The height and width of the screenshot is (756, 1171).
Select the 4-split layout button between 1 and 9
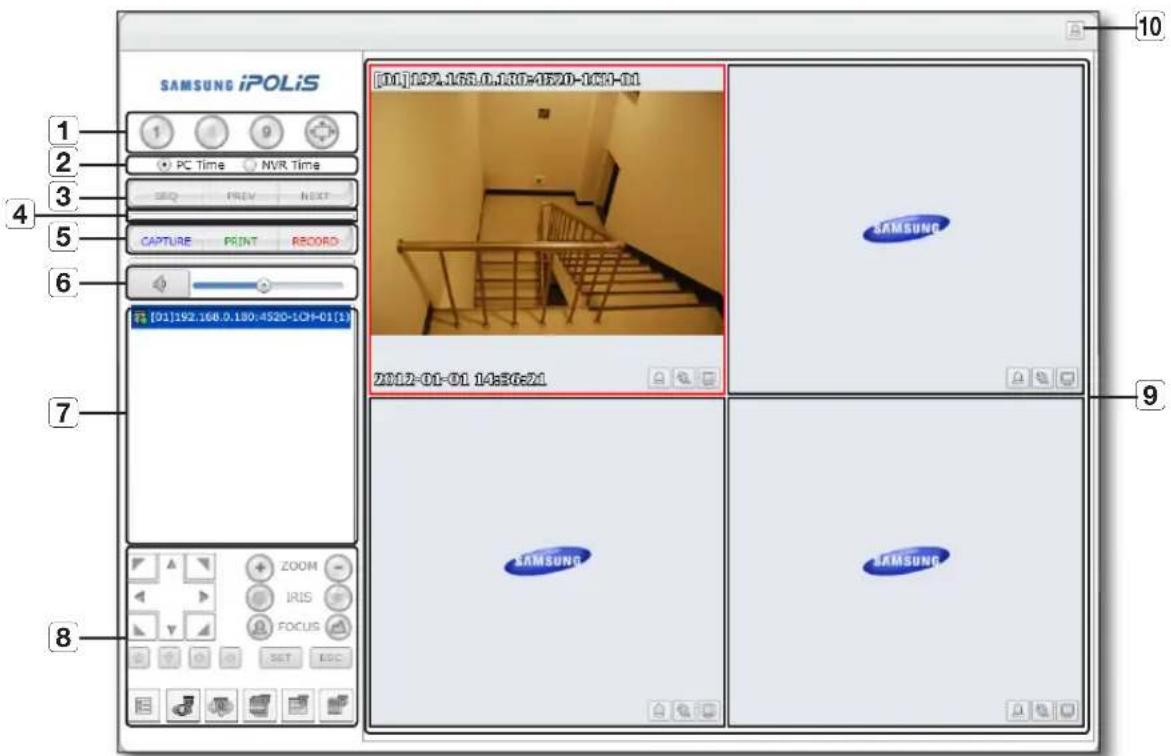(211, 133)
